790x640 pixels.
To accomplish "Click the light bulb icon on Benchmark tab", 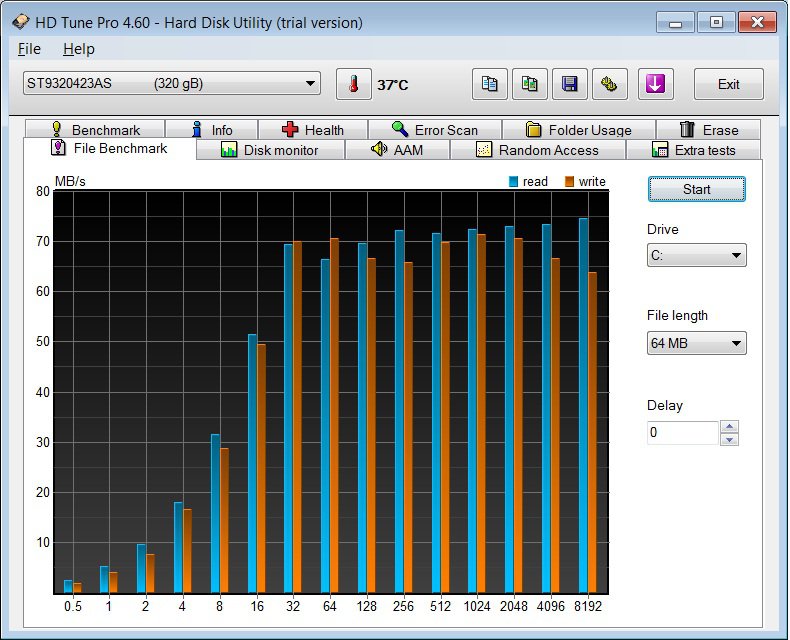I will 56,129.
